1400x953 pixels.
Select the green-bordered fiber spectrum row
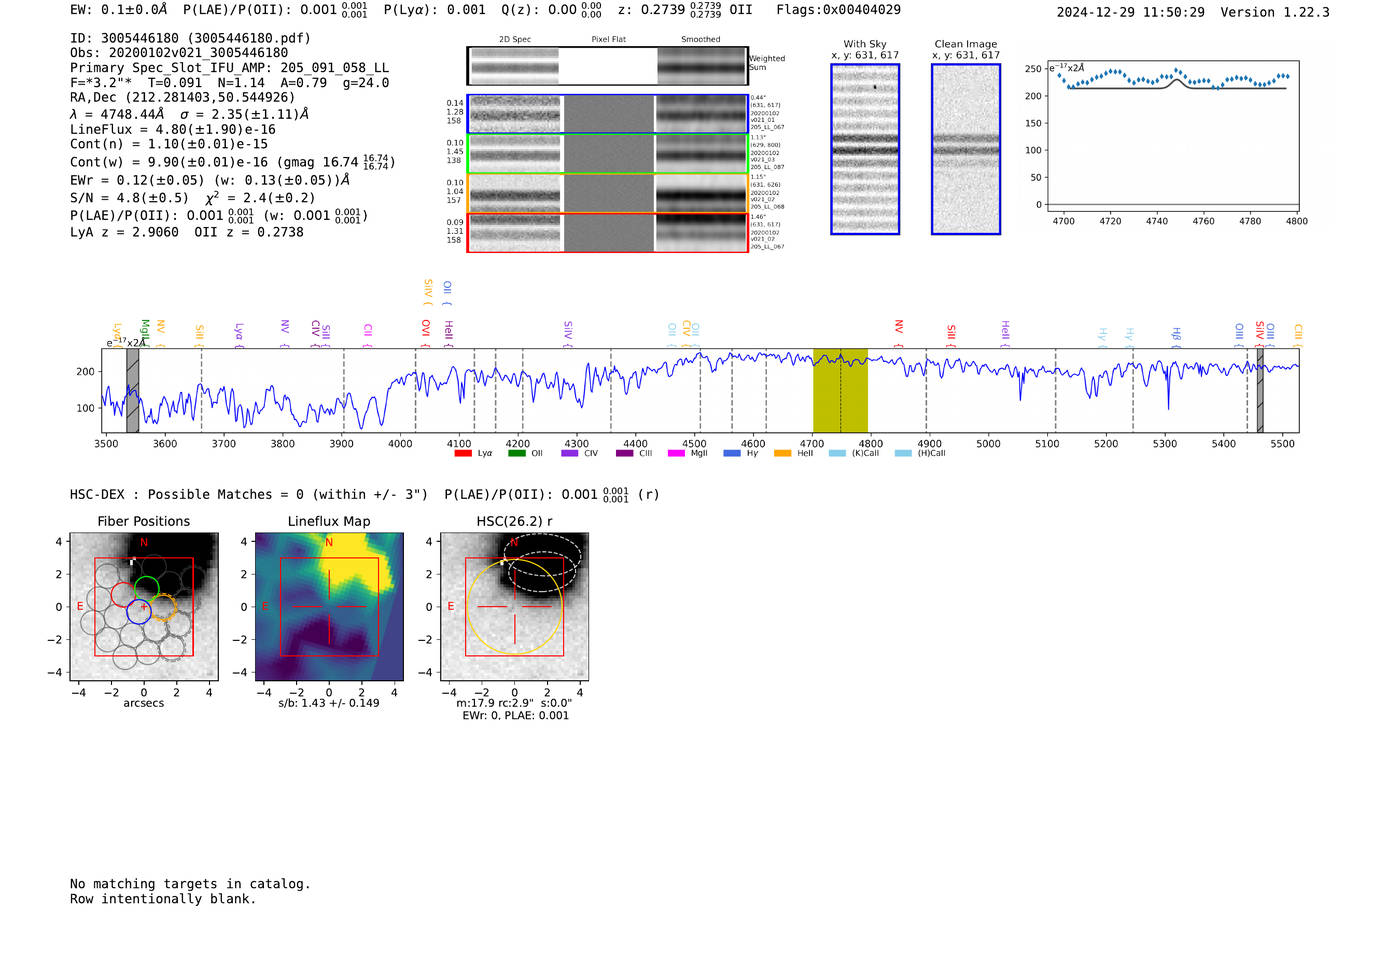(607, 154)
